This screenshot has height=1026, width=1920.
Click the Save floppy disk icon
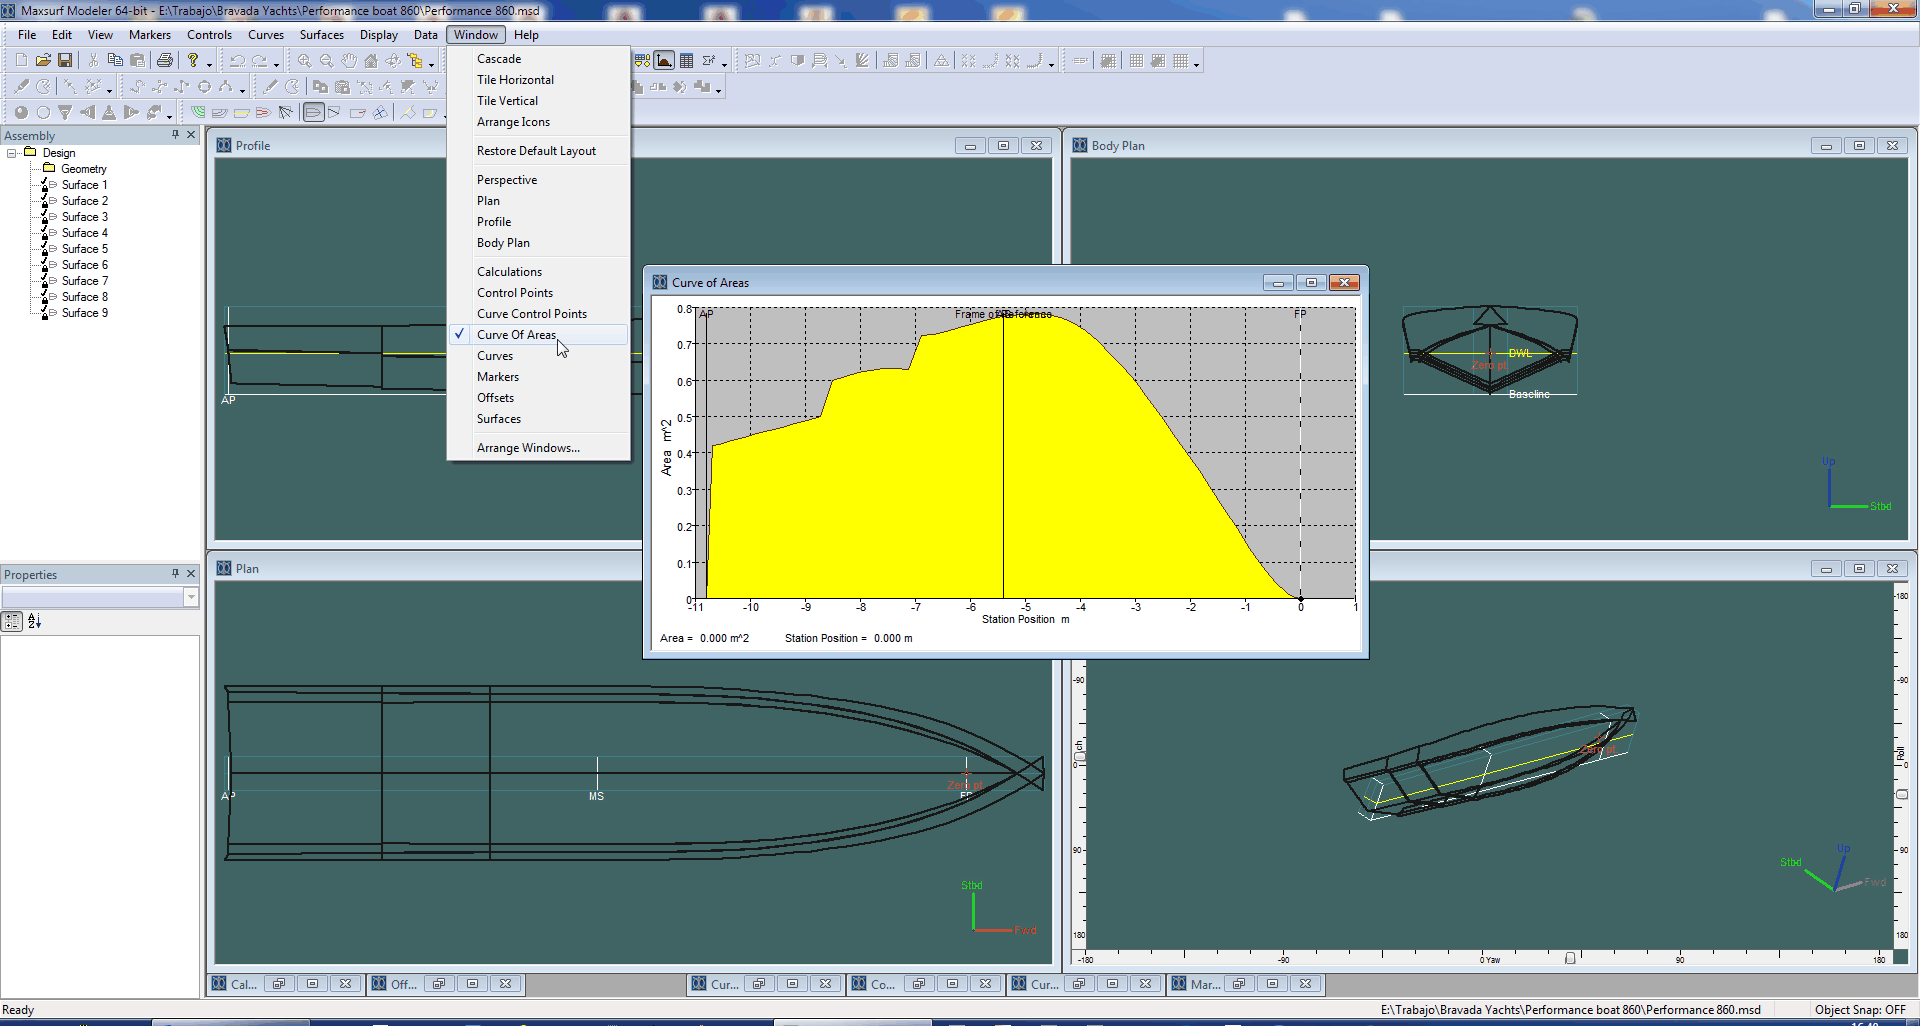pos(65,61)
